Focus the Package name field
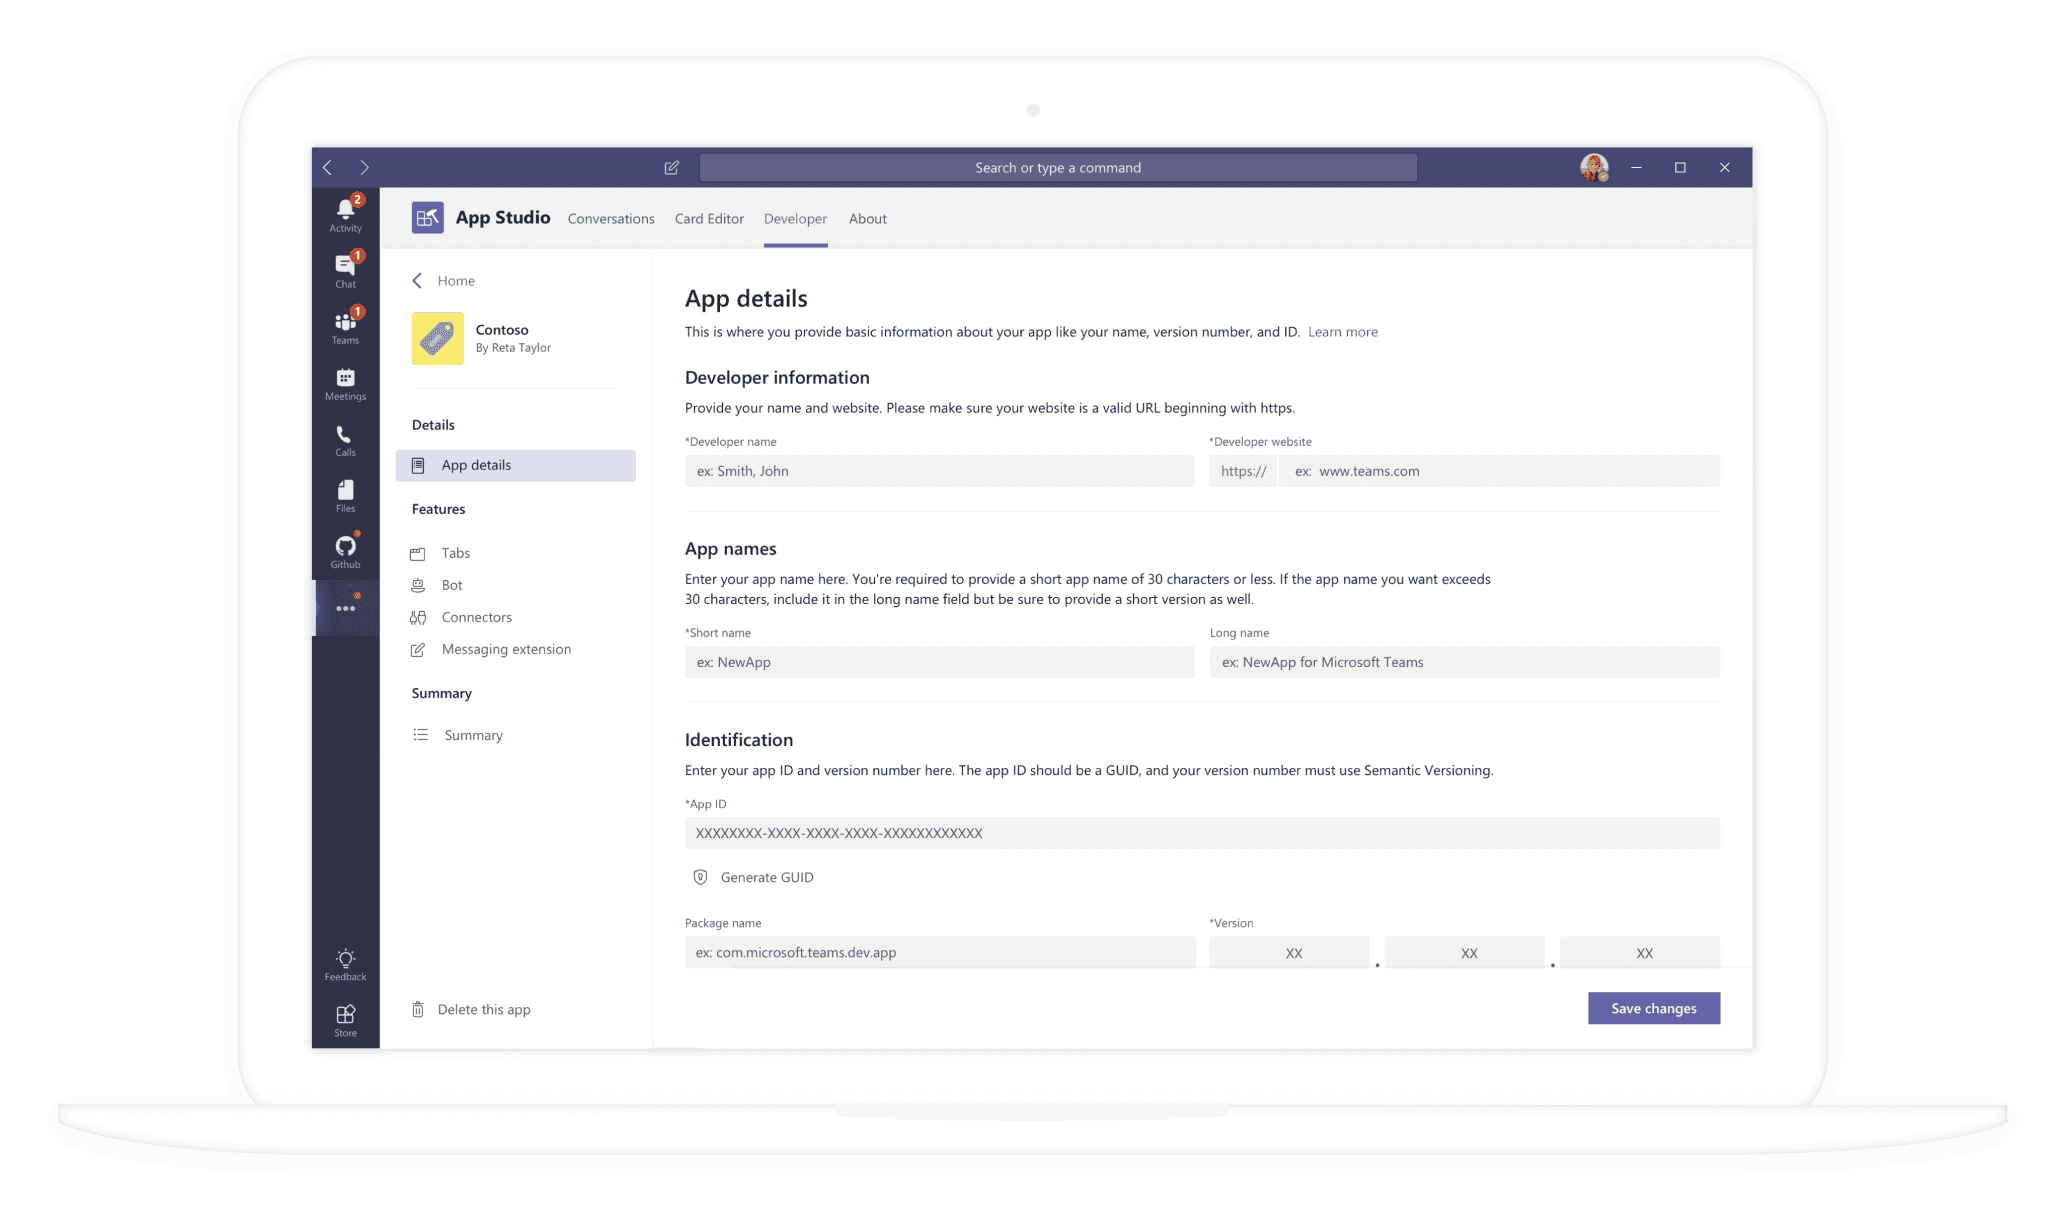 click(x=940, y=952)
